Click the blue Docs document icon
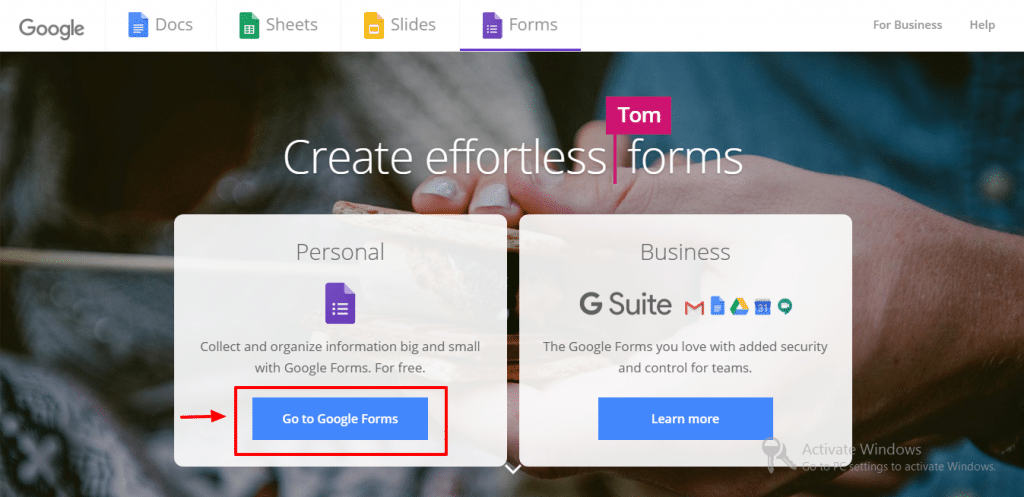 (x=138, y=25)
